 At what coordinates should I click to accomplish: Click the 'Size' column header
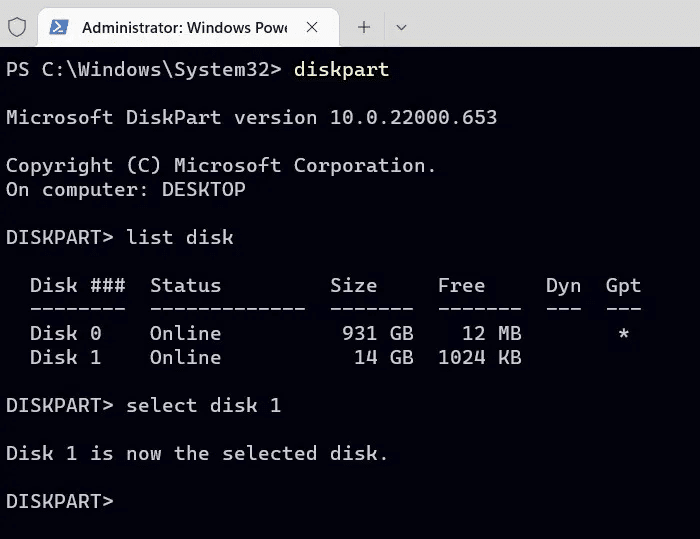click(353, 285)
